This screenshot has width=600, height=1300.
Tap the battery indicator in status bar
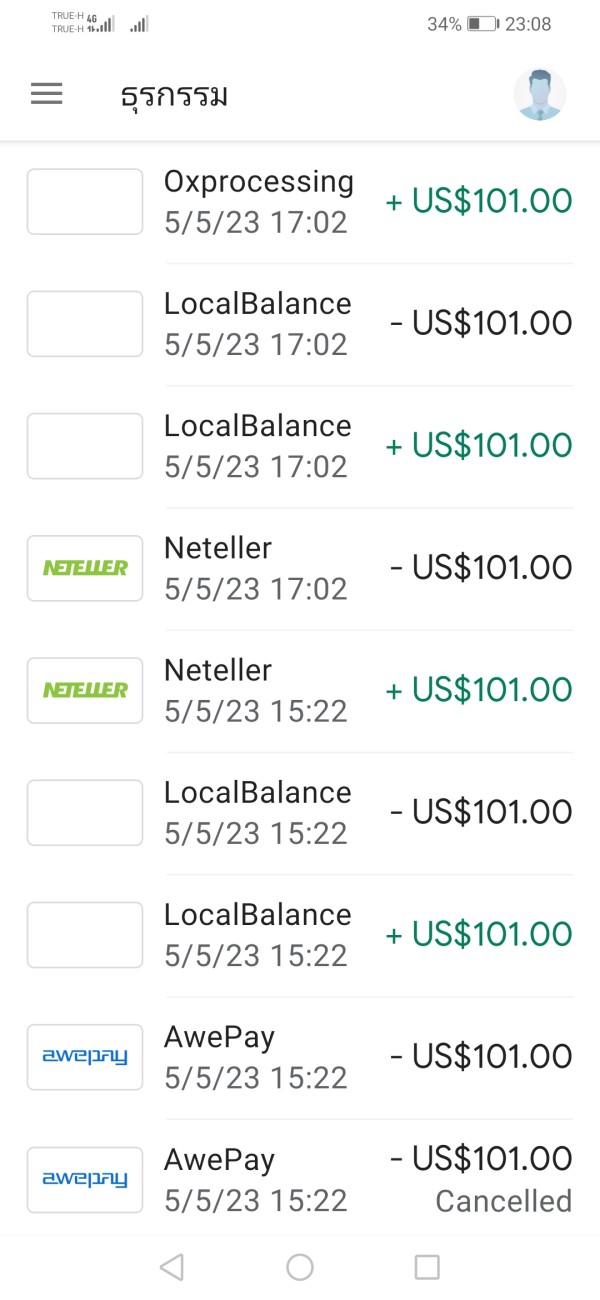click(481, 24)
